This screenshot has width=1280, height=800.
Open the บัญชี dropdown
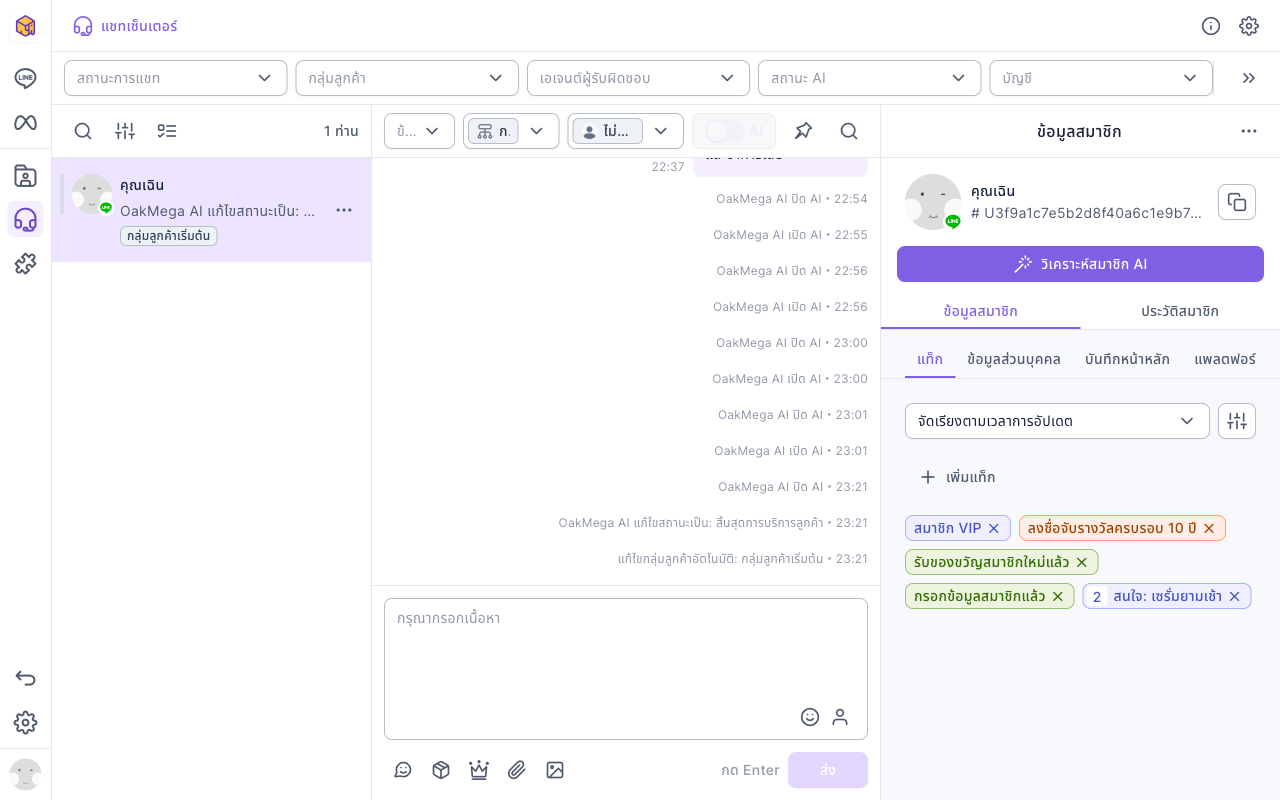pyautogui.click(x=1101, y=78)
